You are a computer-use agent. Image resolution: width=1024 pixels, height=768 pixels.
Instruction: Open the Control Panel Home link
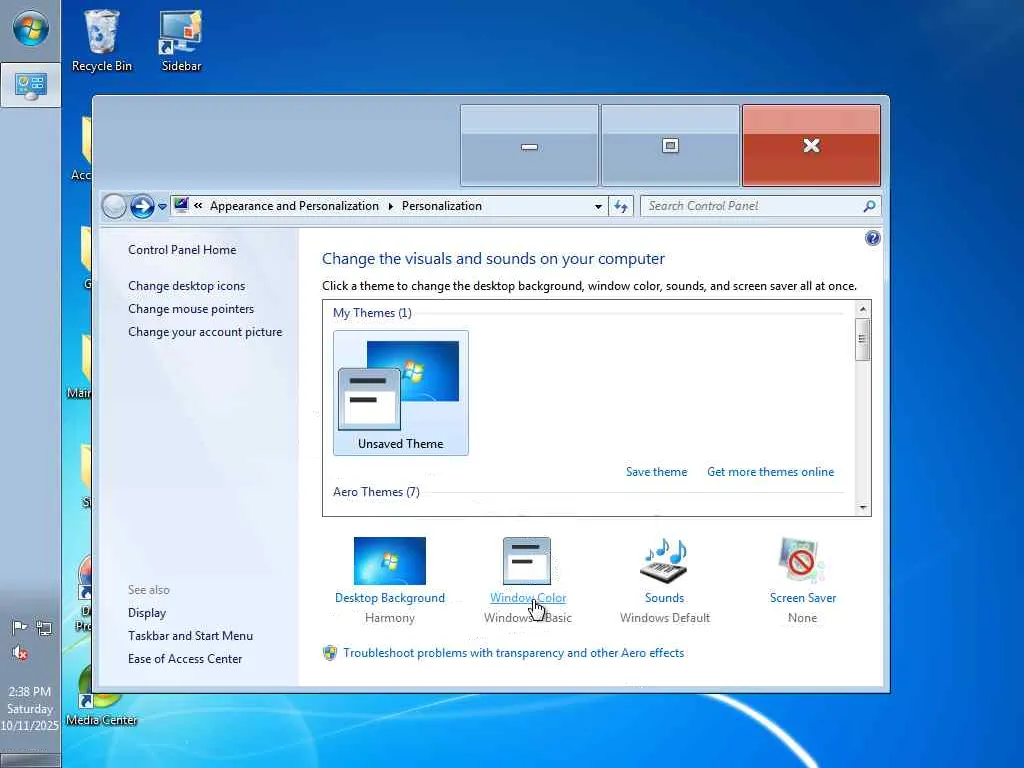(x=182, y=249)
